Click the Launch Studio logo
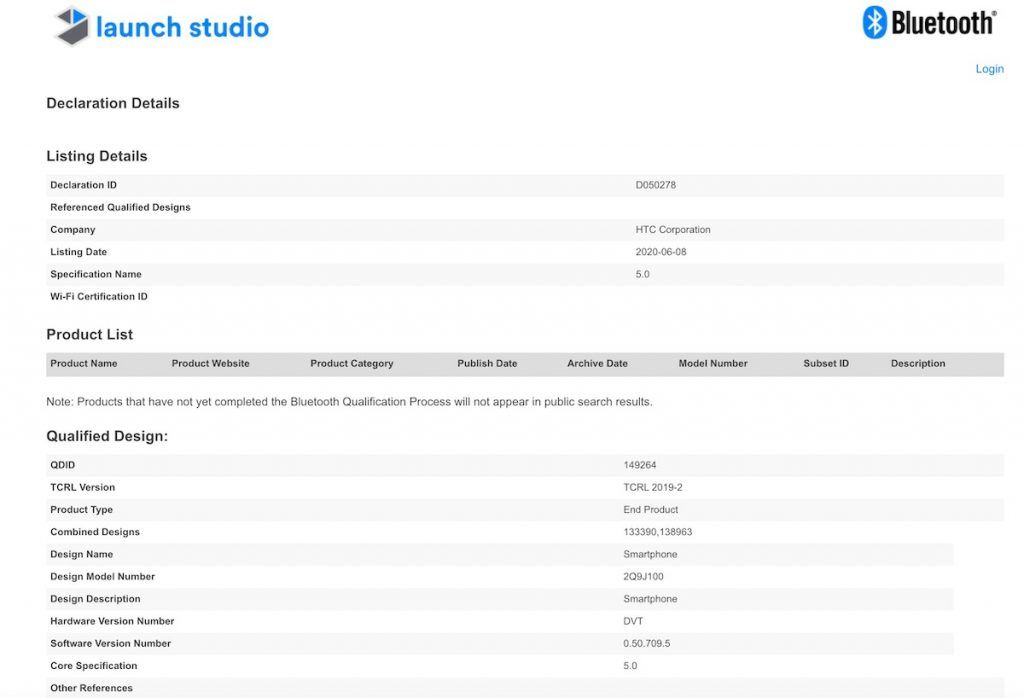Screen dimensions: 1024x698 click(161, 26)
